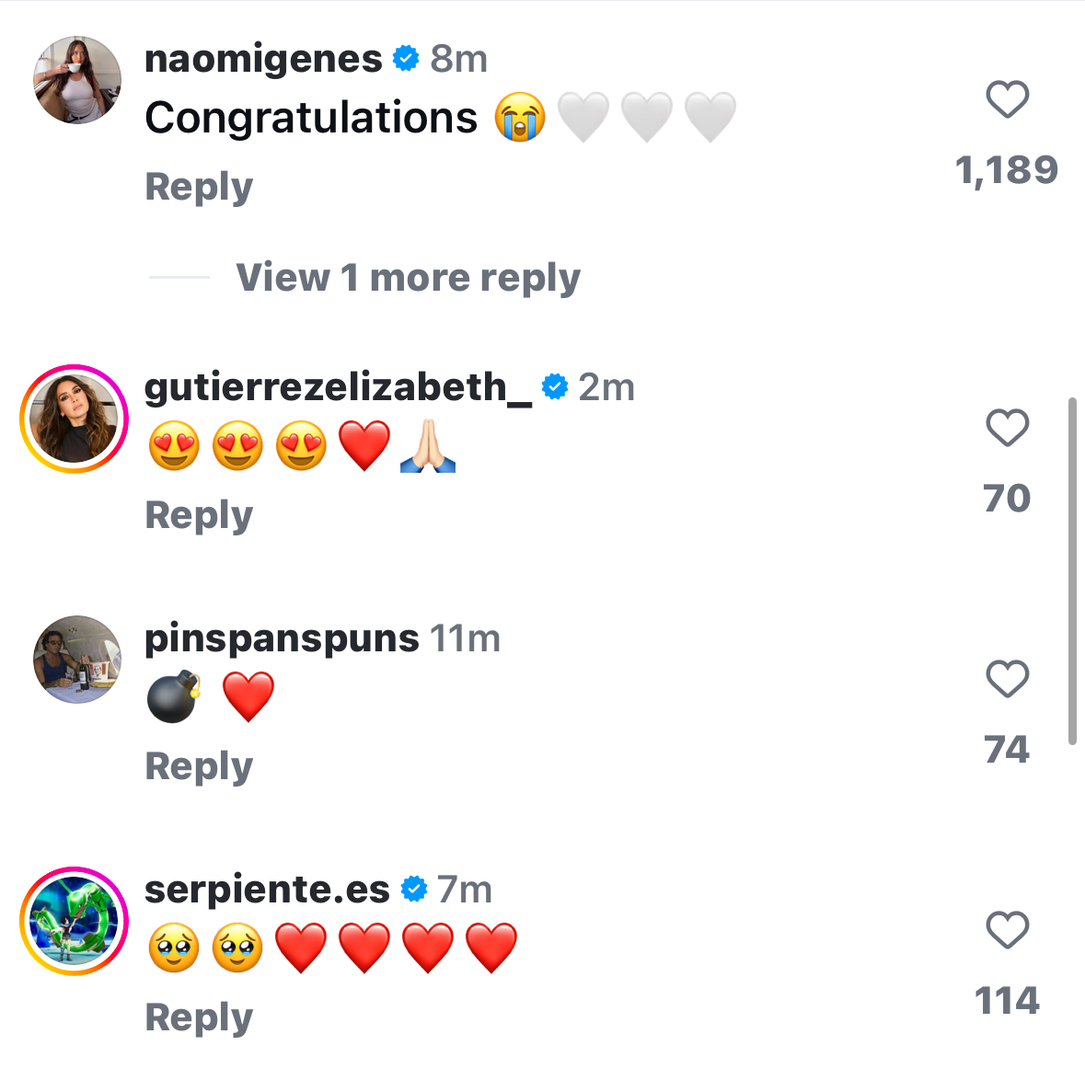Open the serpiente.es username link
This screenshot has width=1085, height=1080.
(267, 889)
